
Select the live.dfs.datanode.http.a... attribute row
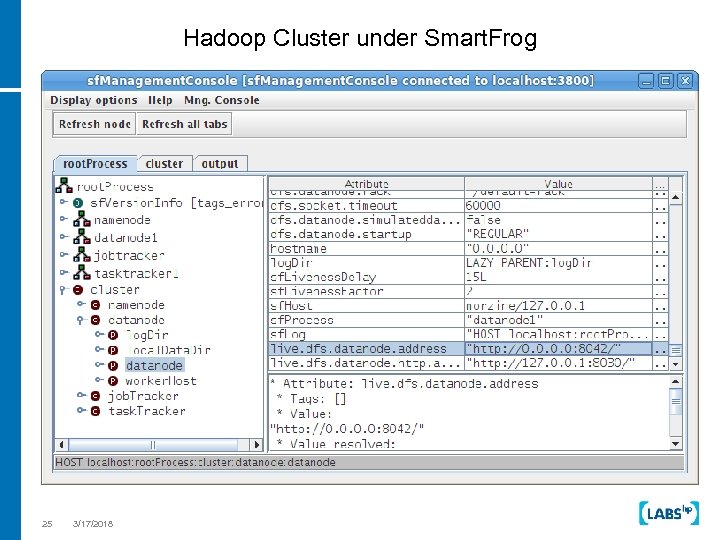[x=468, y=363]
